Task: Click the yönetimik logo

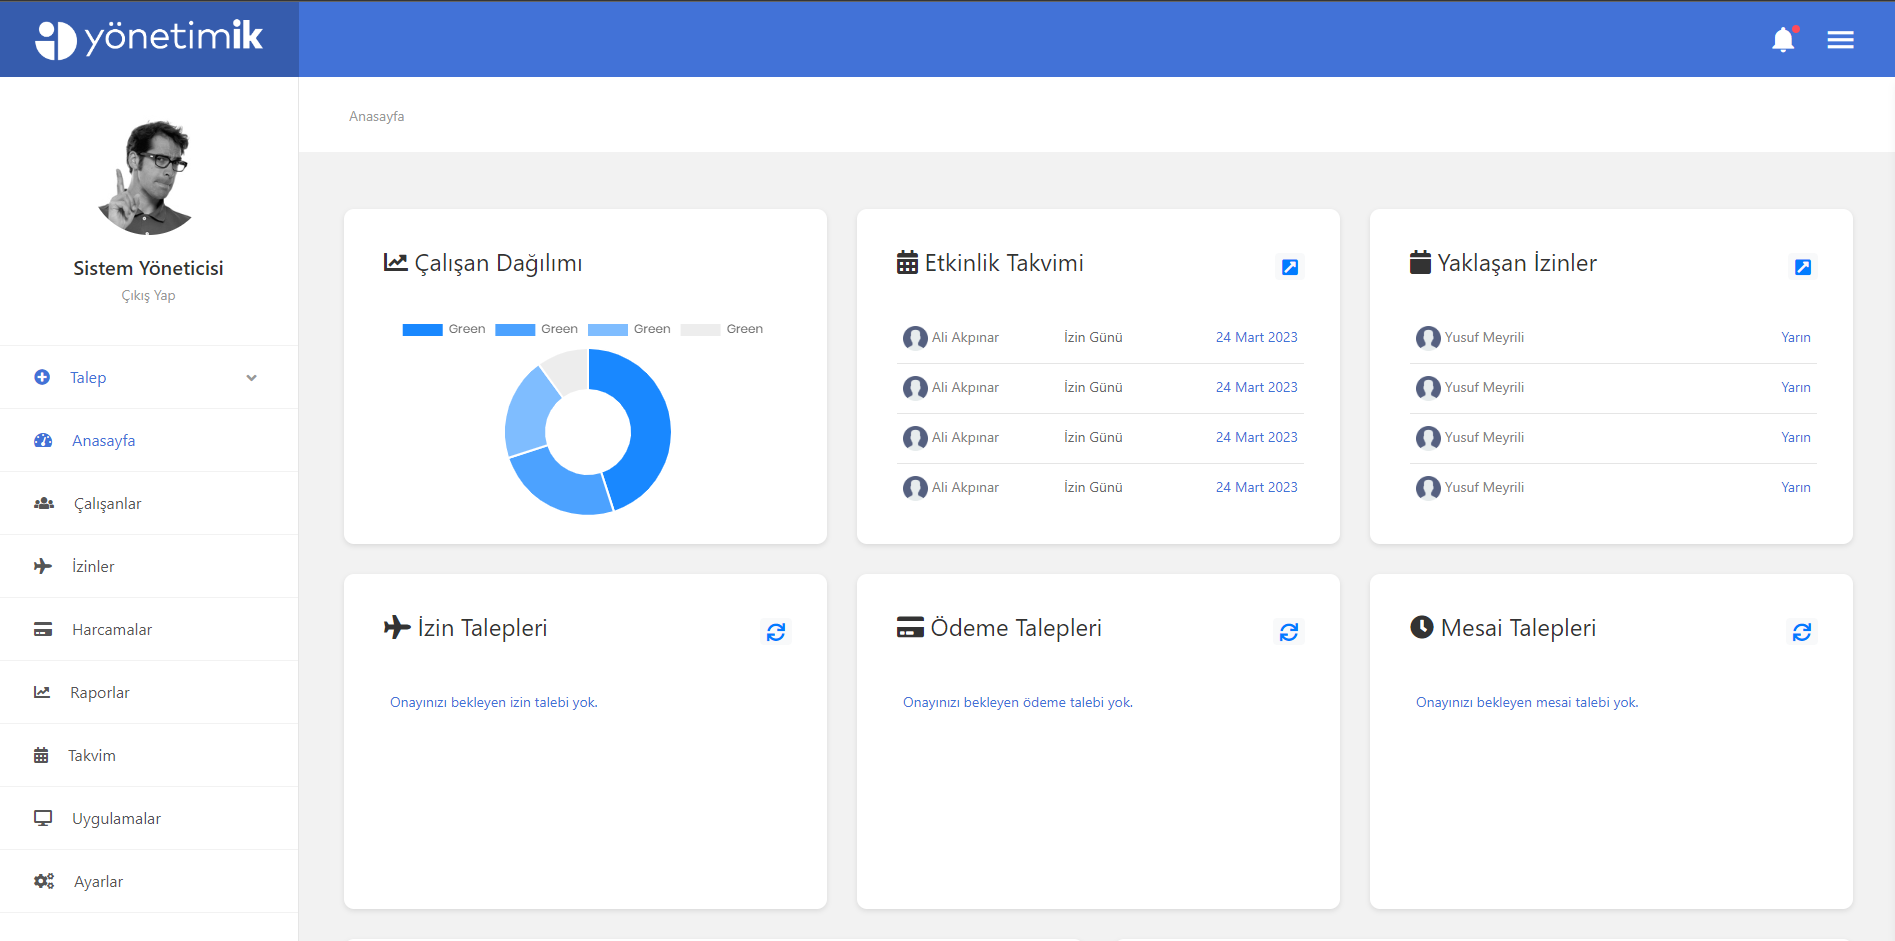Action: pyautogui.click(x=149, y=39)
